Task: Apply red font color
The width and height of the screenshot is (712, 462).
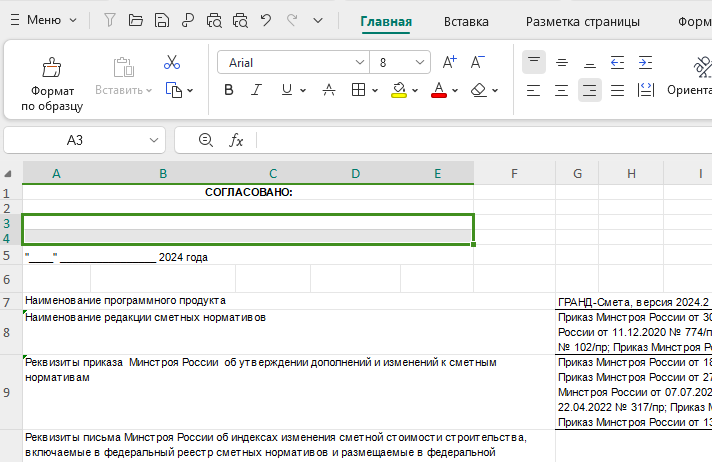Action: pyautogui.click(x=439, y=90)
